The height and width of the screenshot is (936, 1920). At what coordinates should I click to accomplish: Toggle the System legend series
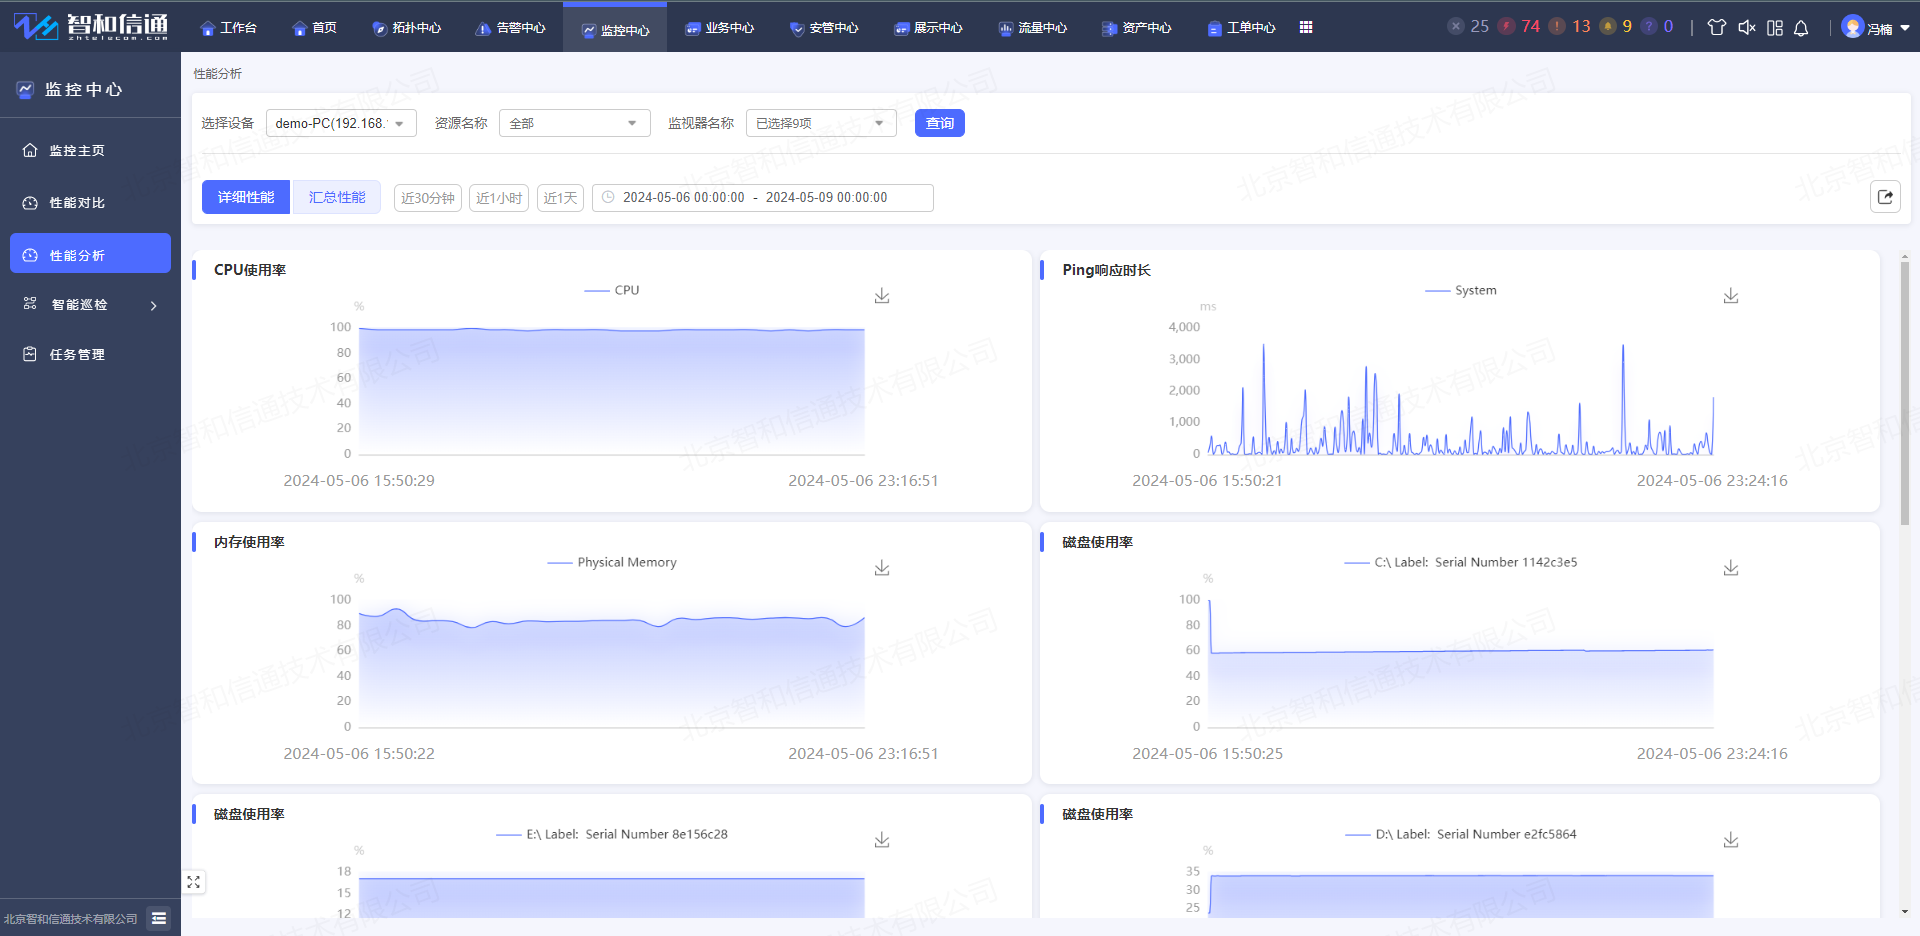click(x=1461, y=290)
